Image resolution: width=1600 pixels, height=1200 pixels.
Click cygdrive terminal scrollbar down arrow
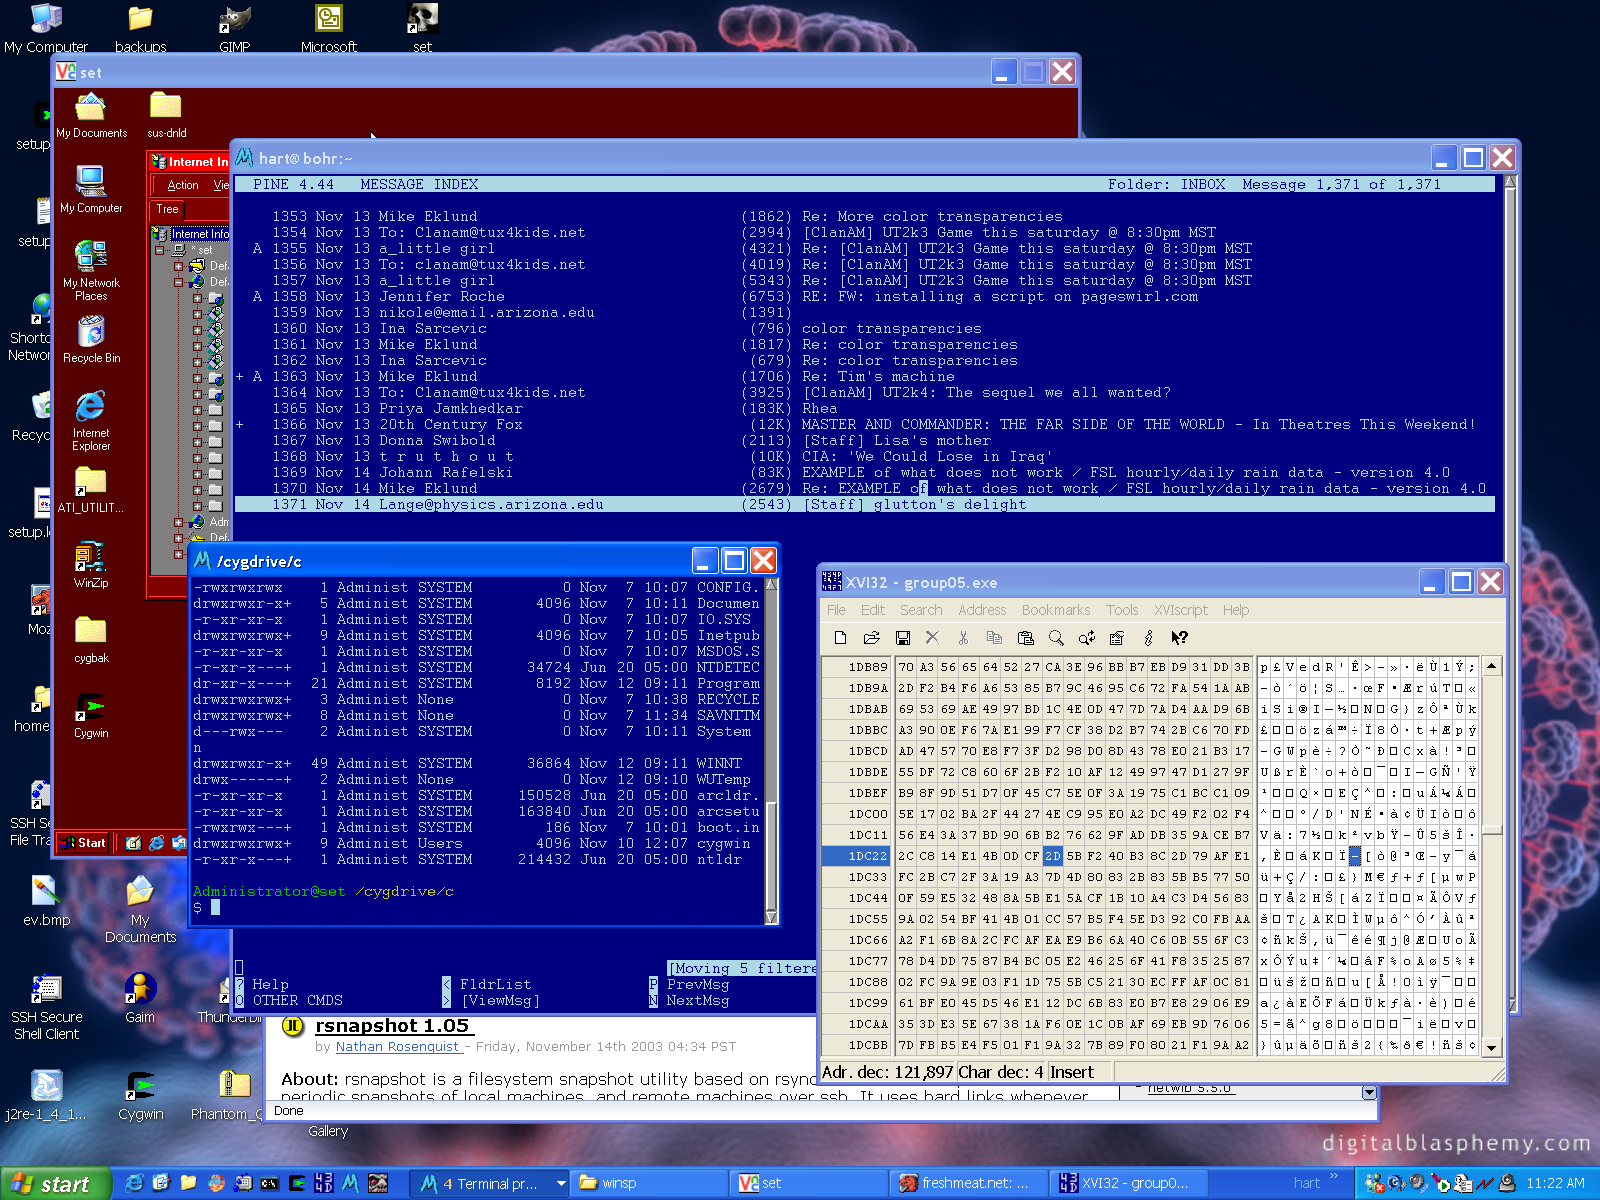click(x=771, y=916)
